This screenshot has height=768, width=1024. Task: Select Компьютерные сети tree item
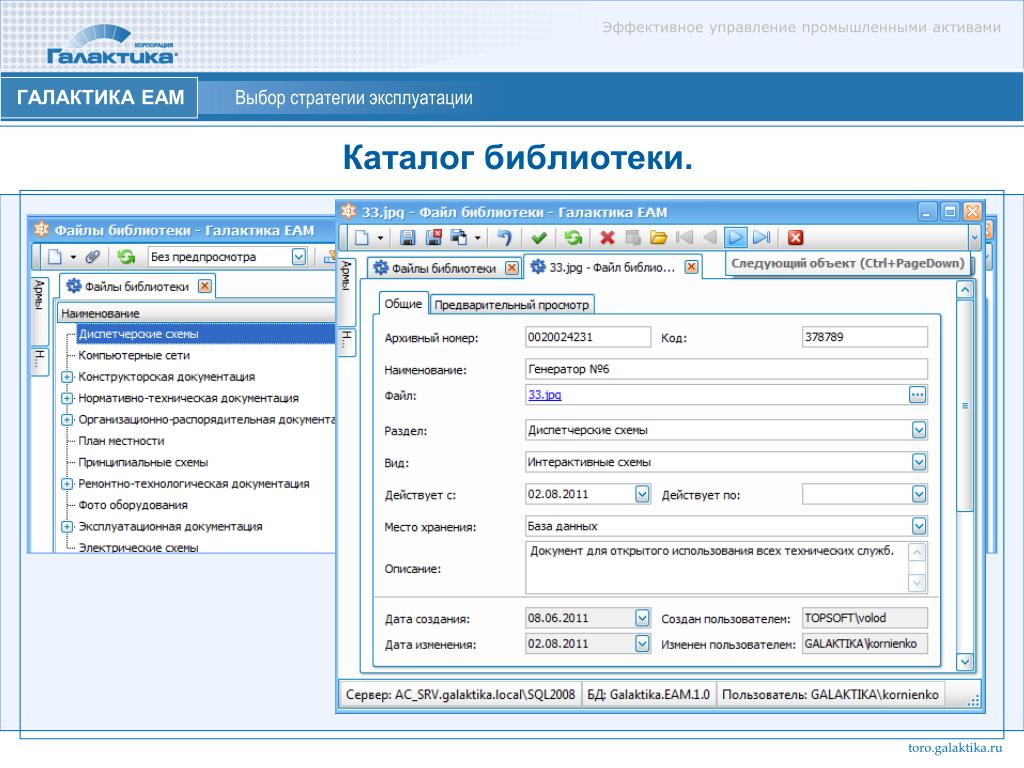pos(134,355)
